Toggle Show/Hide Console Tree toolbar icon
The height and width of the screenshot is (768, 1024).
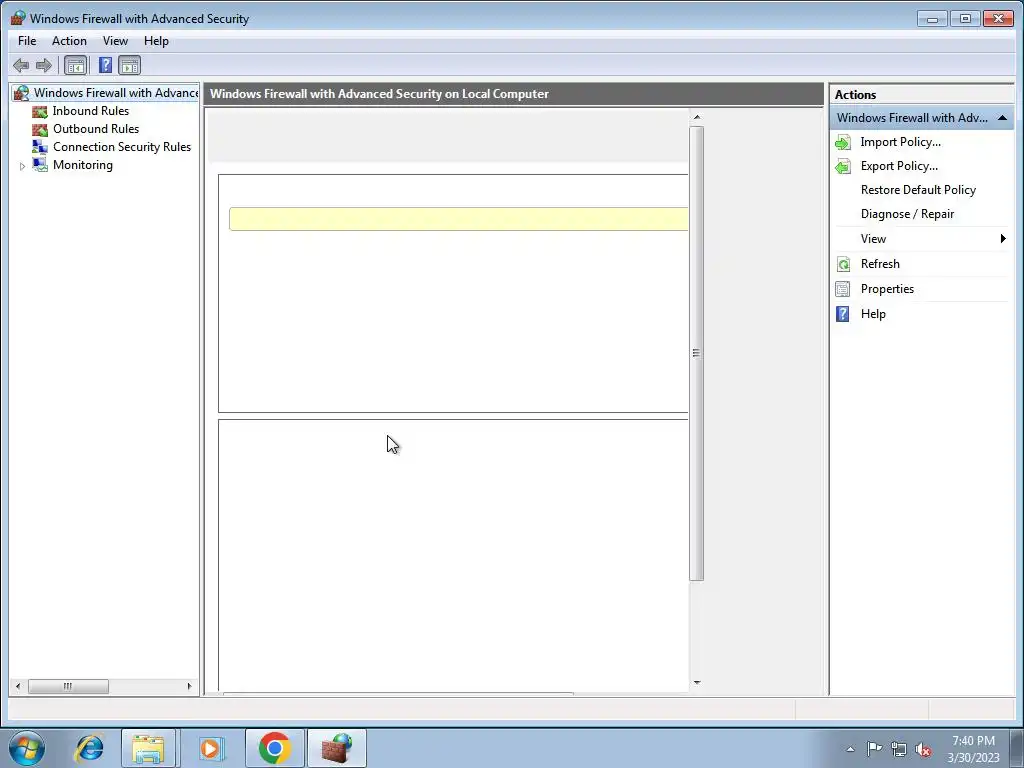76,65
